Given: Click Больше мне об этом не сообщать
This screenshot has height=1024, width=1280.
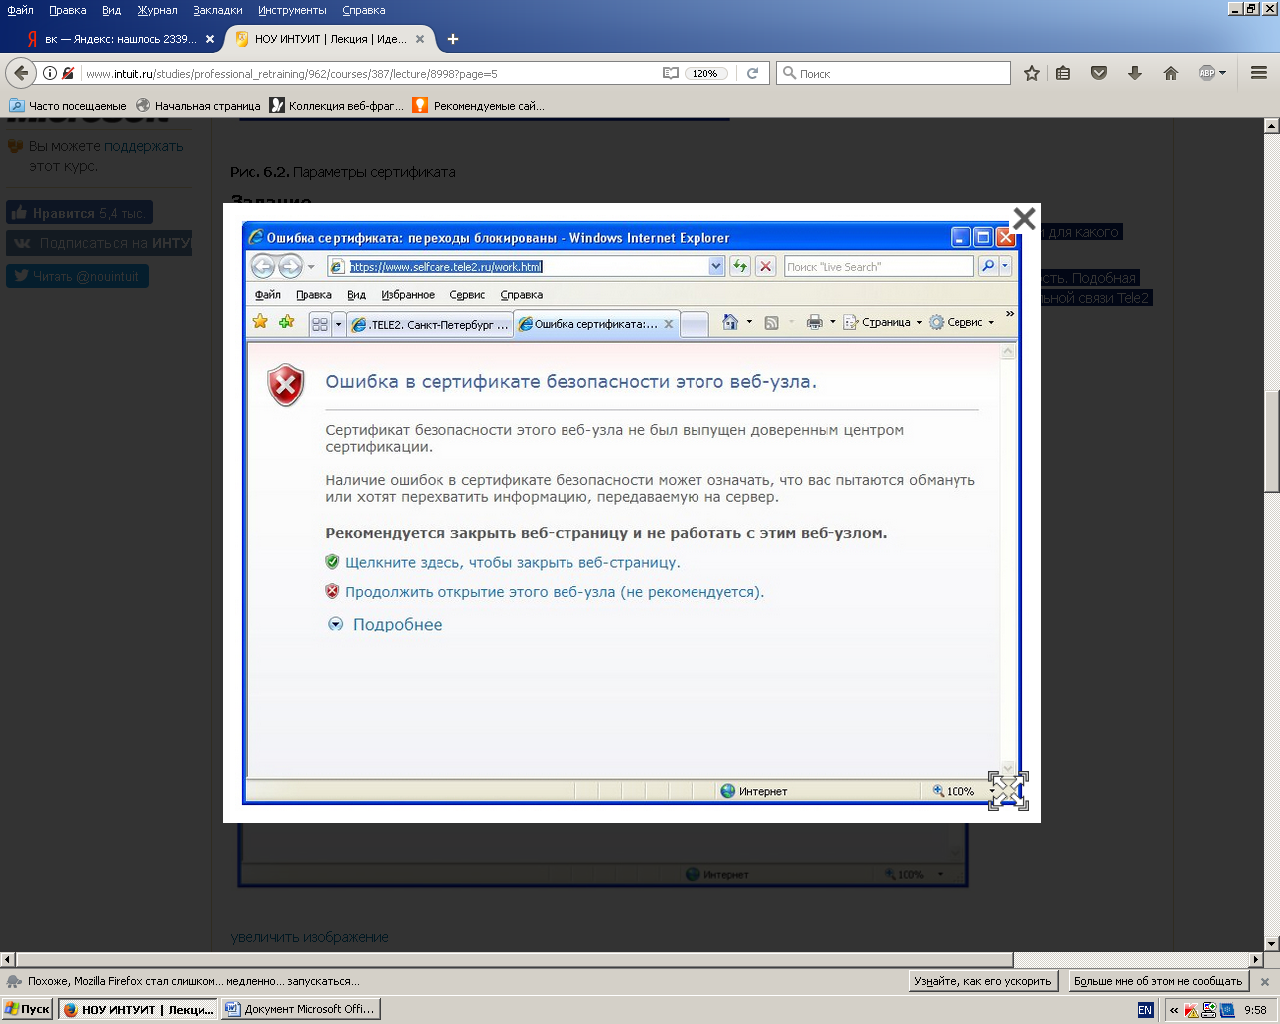Looking at the screenshot, I should tap(1158, 981).
